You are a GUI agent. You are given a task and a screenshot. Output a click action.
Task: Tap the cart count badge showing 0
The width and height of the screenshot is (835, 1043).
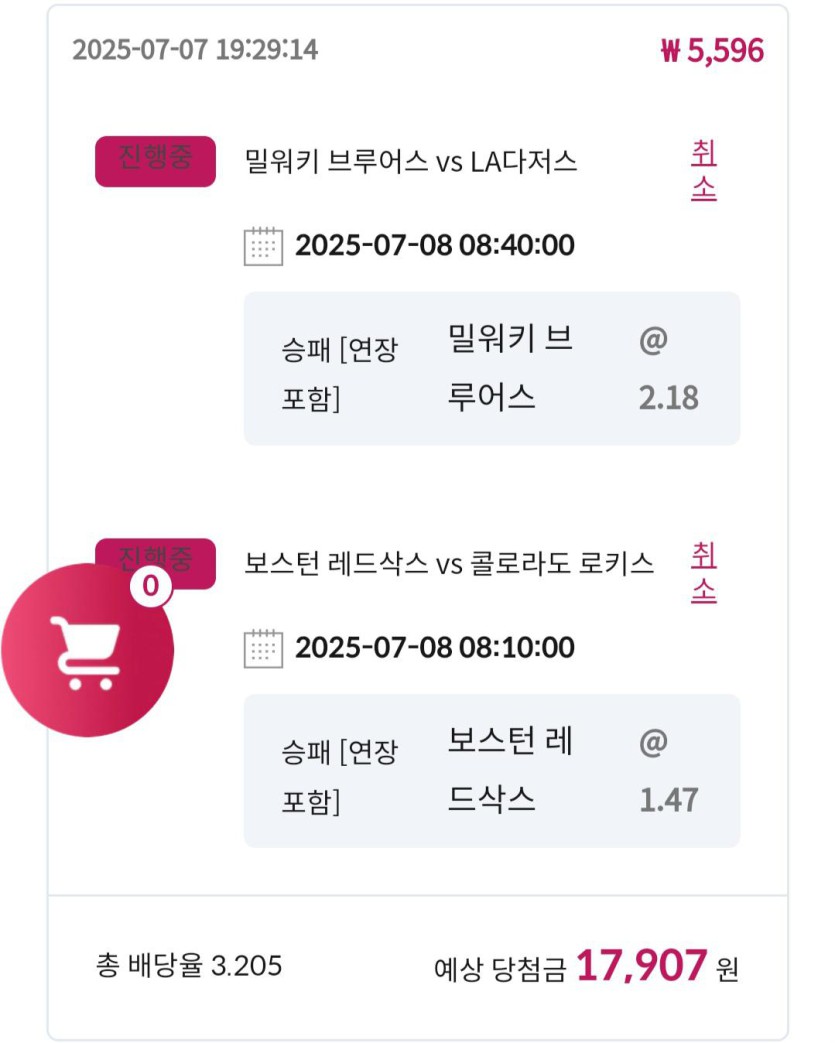(x=151, y=586)
